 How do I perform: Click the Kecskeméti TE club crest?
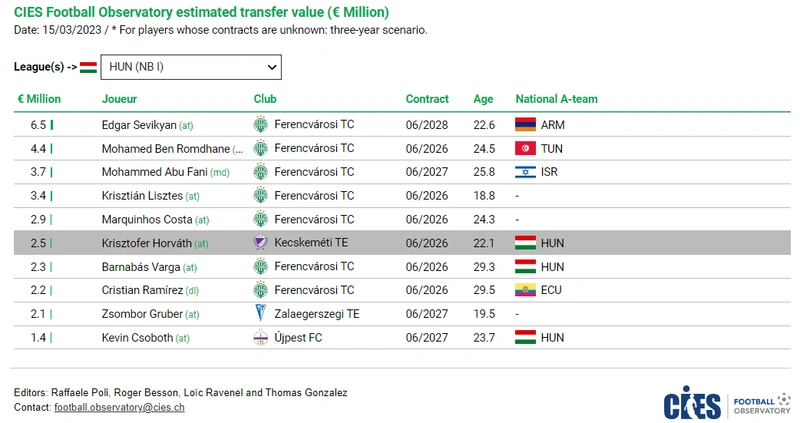[260, 242]
